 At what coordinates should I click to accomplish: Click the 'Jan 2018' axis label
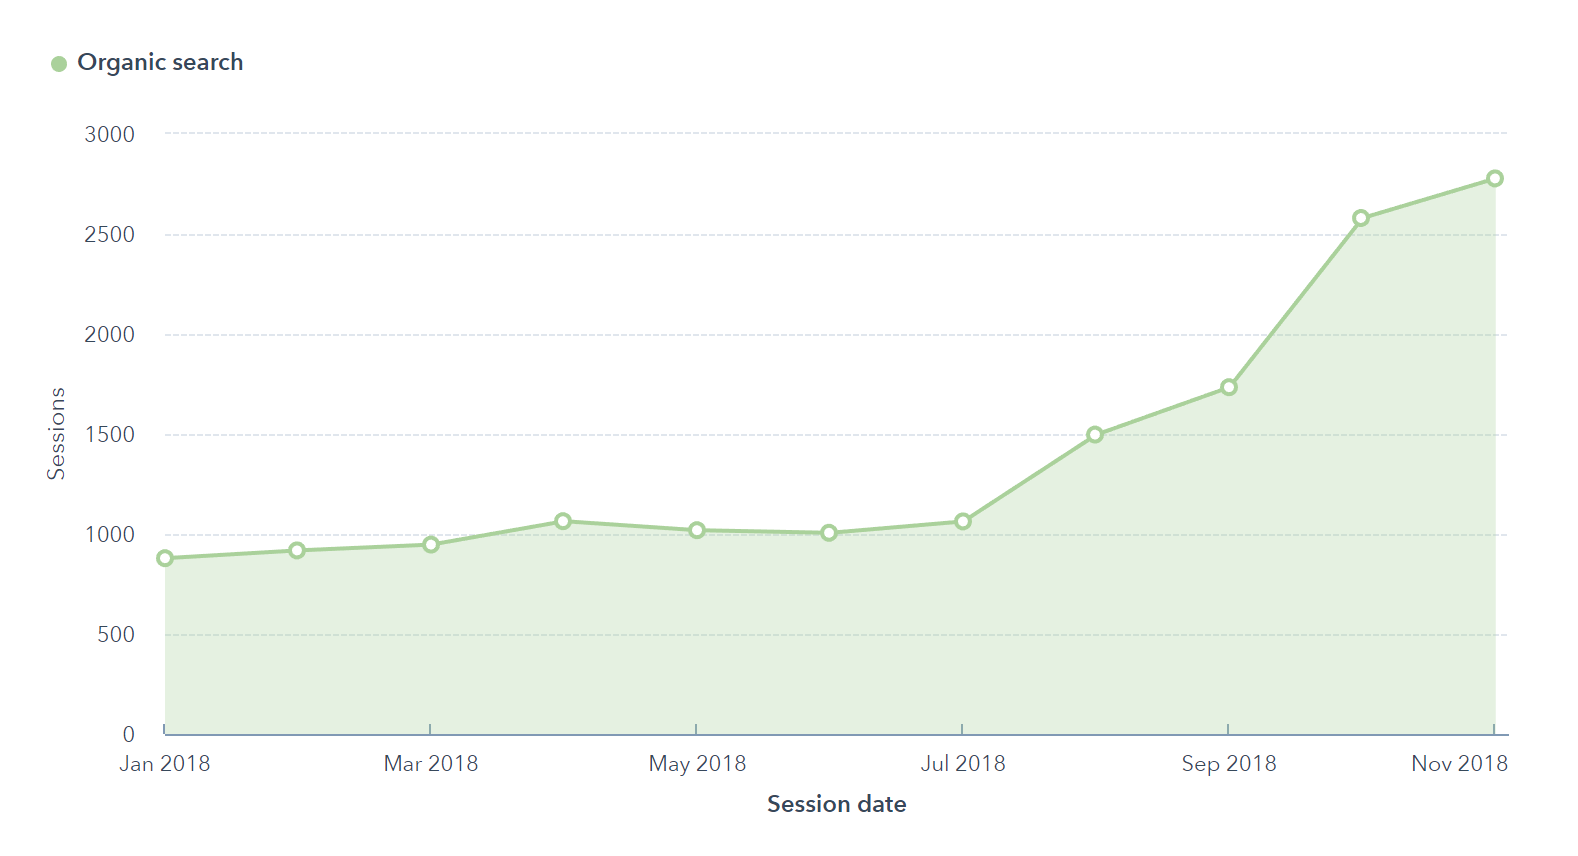(165, 764)
